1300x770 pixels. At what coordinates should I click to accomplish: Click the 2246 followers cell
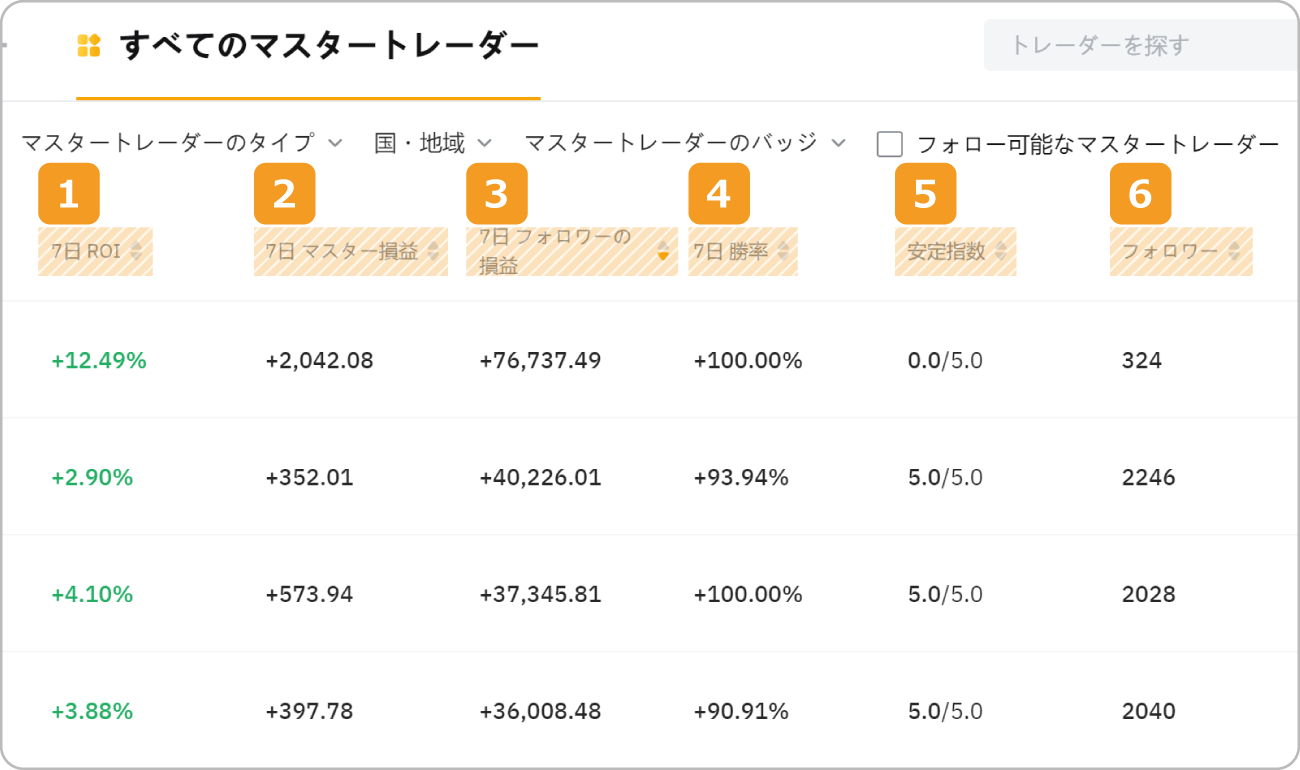tap(1149, 477)
